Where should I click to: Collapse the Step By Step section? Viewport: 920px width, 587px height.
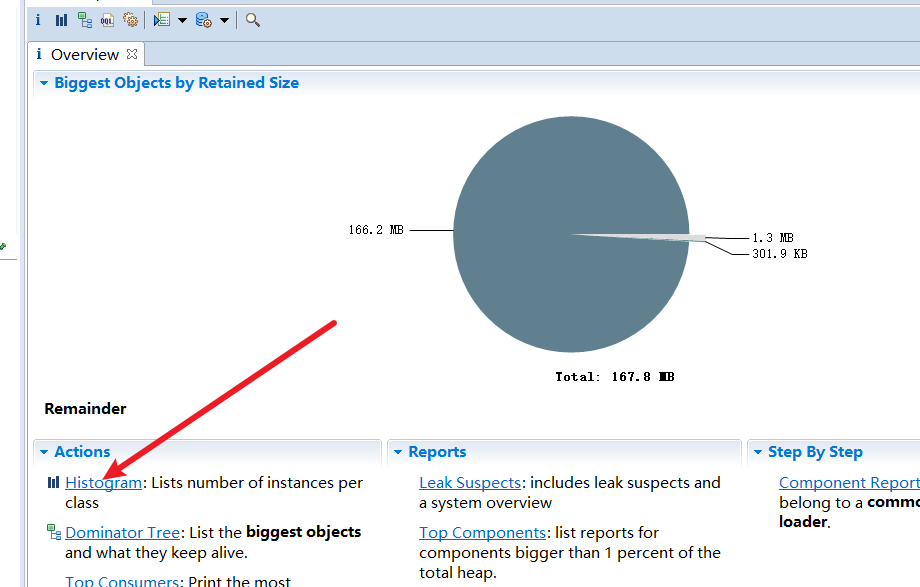[x=758, y=452]
